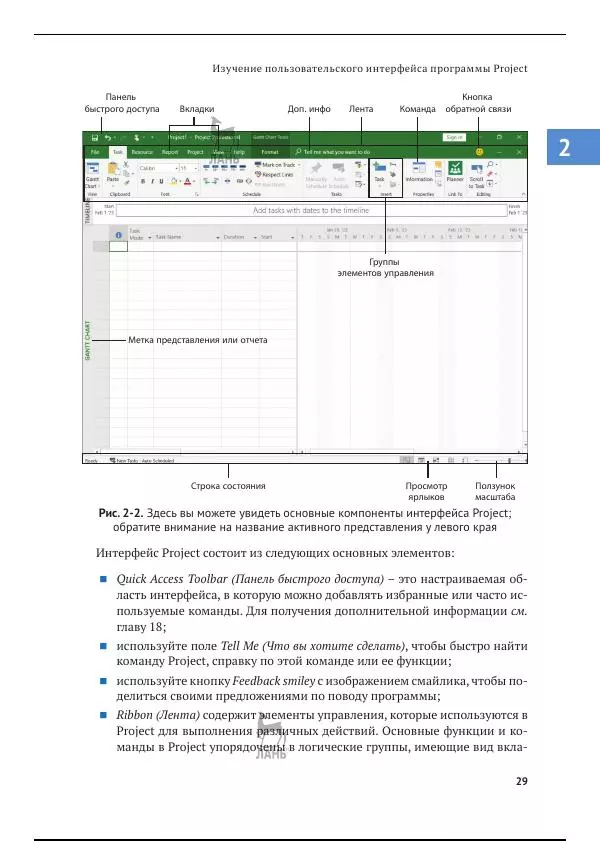Click the Cut scissors icon

[126, 165]
